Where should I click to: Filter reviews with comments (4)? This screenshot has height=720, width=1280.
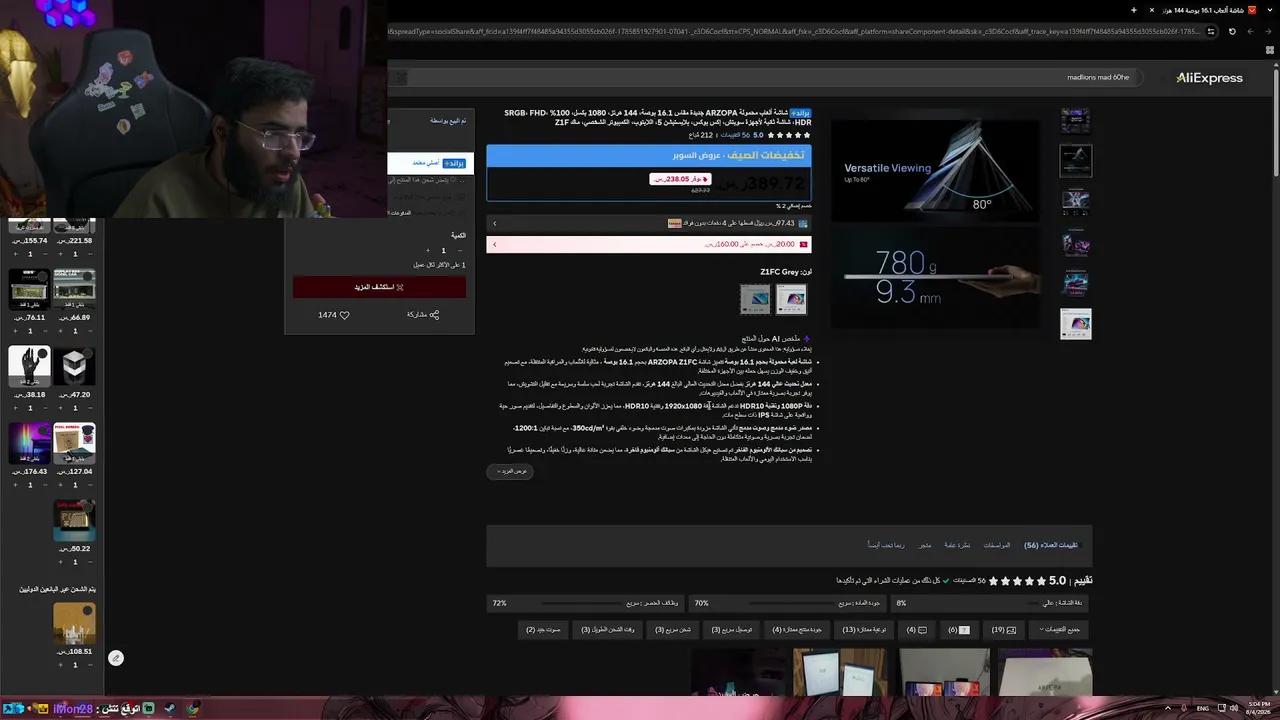click(x=916, y=630)
